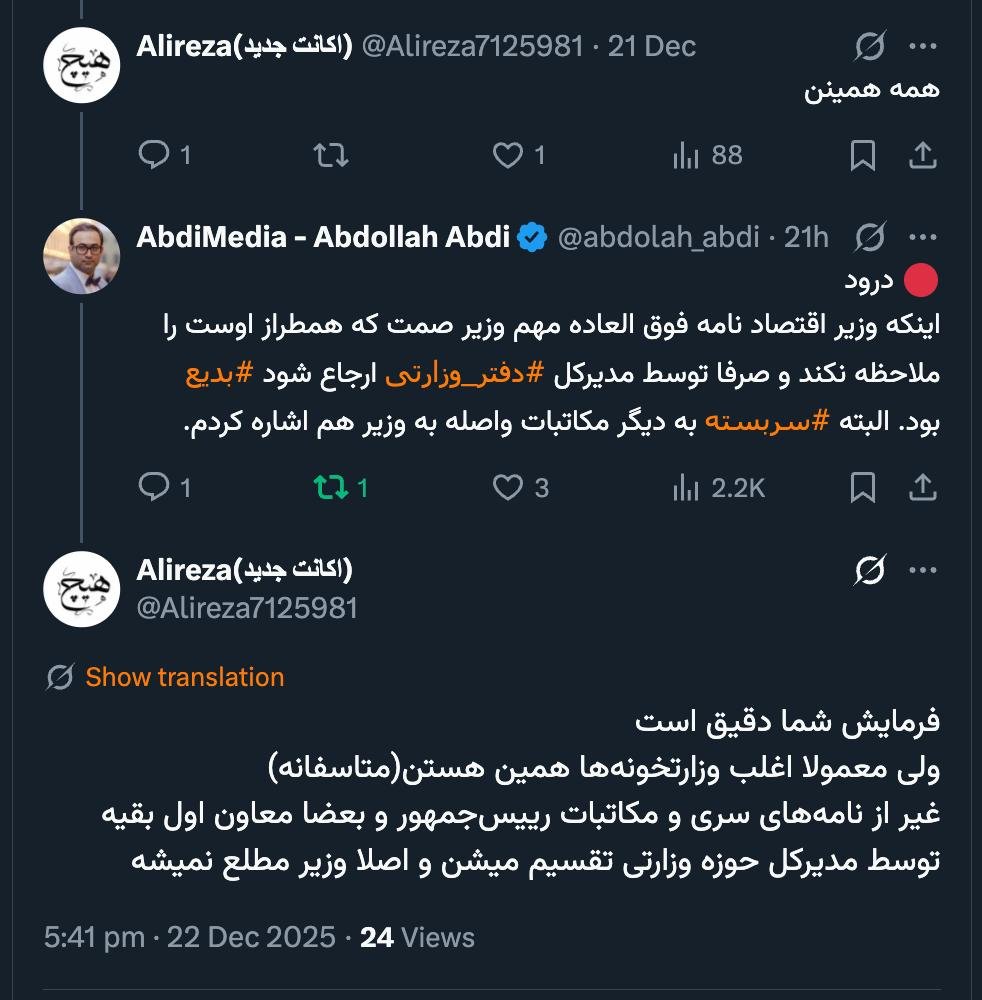This screenshot has height=1000, width=982.
Task: Repost Alireza's 21 Dec tweet
Action: tap(331, 155)
